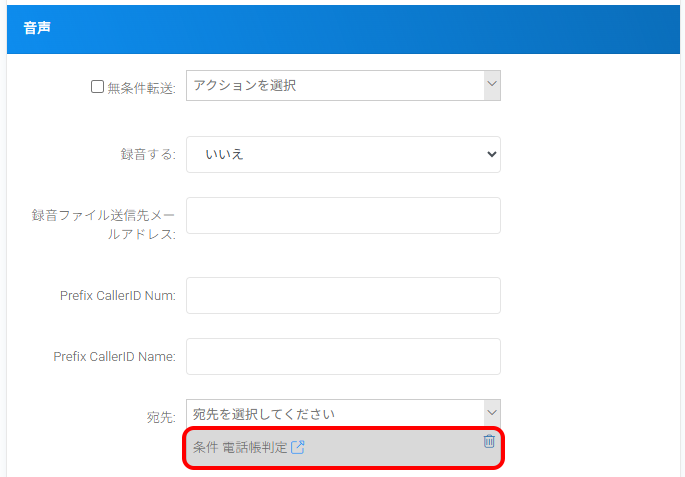Click the Prefix CallerID Num text field
The width and height of the screenshot is (685, 477).
pyautogui.click(x=343, y=295)
